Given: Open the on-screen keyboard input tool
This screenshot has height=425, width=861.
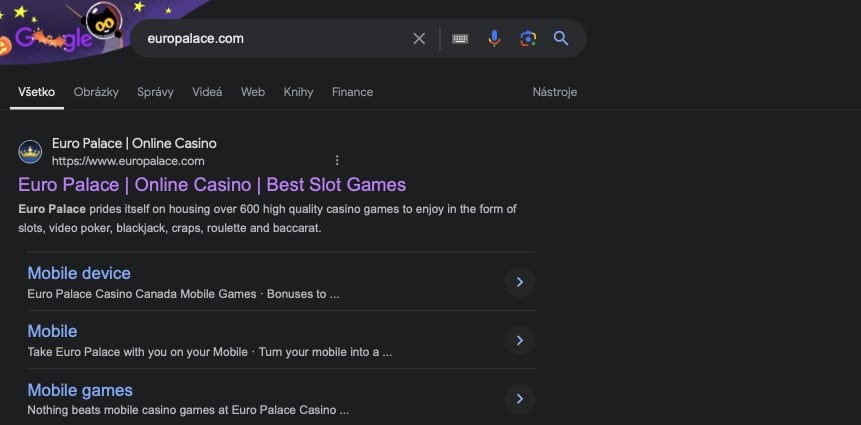Looking at the screenshot, I should (x=460, y=38).
